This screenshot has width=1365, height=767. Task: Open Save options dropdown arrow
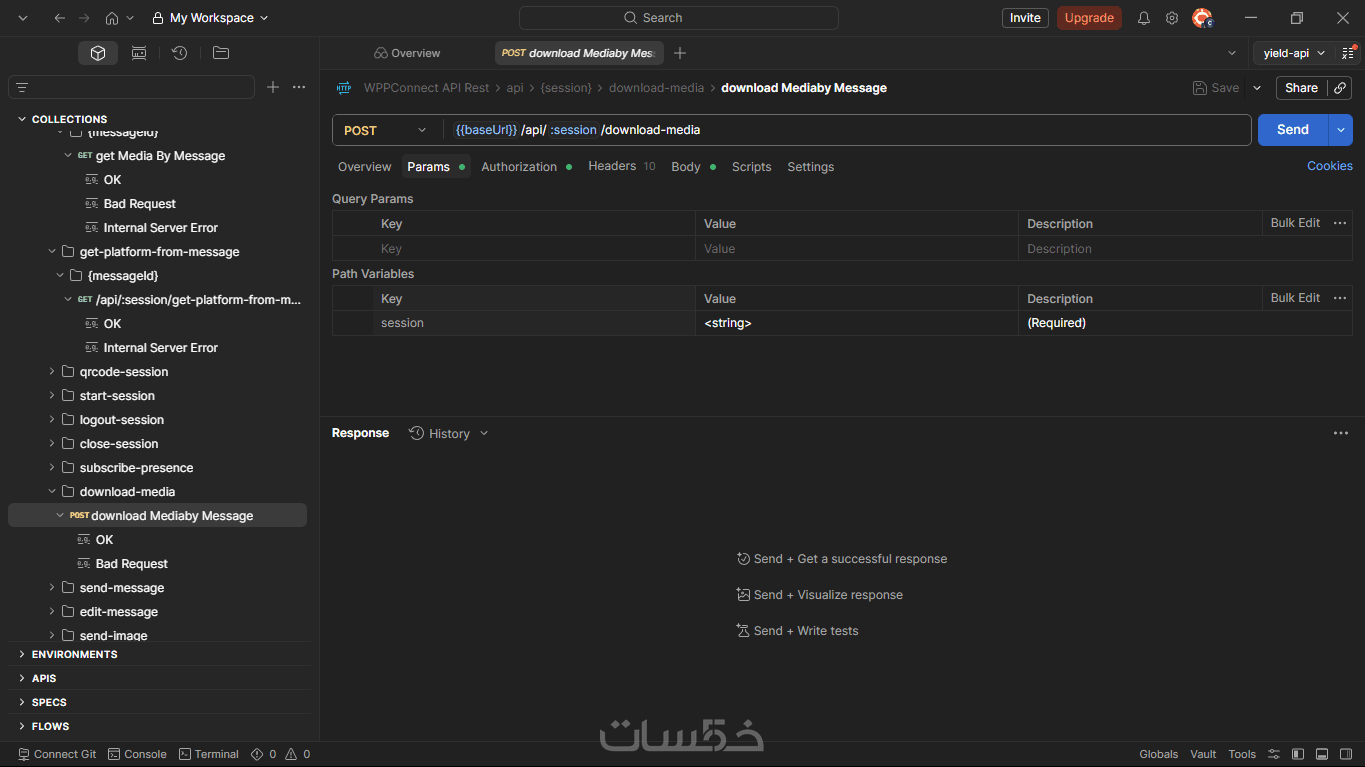[1258, 88]
